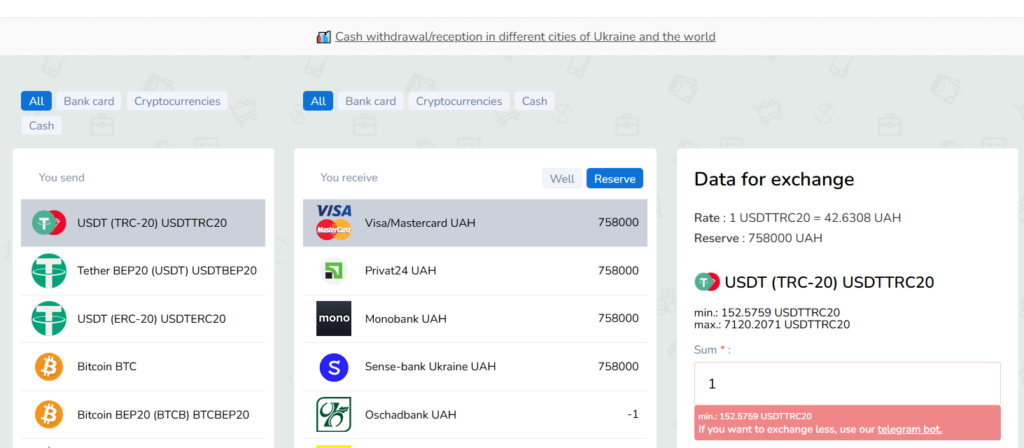Image resolution: width=1024 pixels, height=448 pixels.
Task: Click the map icon beside cash withdrawal link
Action: coord(323,37)
